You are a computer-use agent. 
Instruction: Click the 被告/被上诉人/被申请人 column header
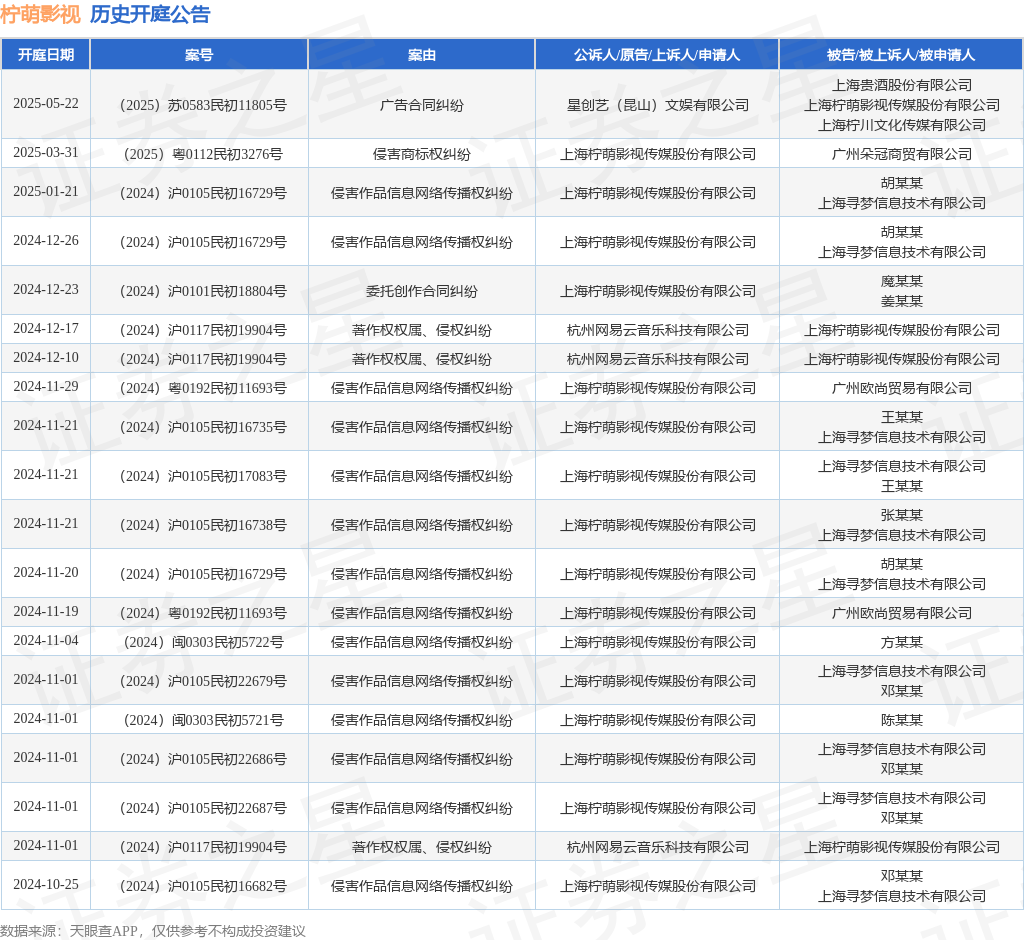coord(901,55)
